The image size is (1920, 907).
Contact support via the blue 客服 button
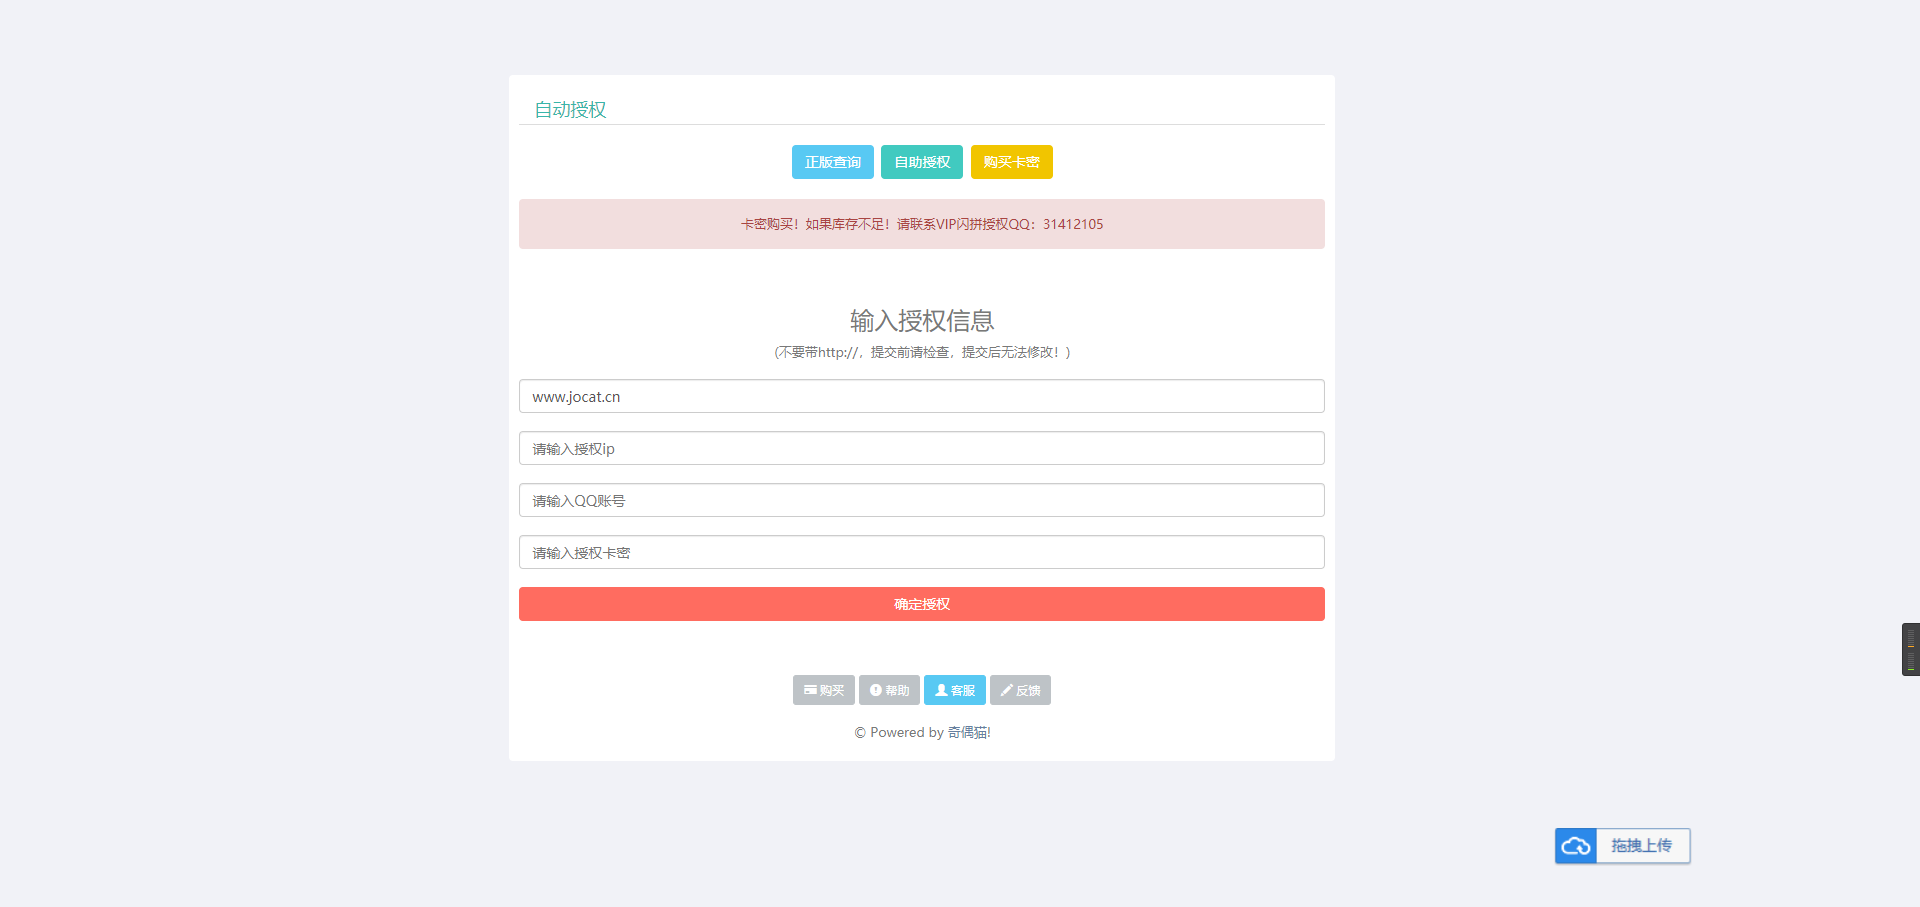(955, 690)
